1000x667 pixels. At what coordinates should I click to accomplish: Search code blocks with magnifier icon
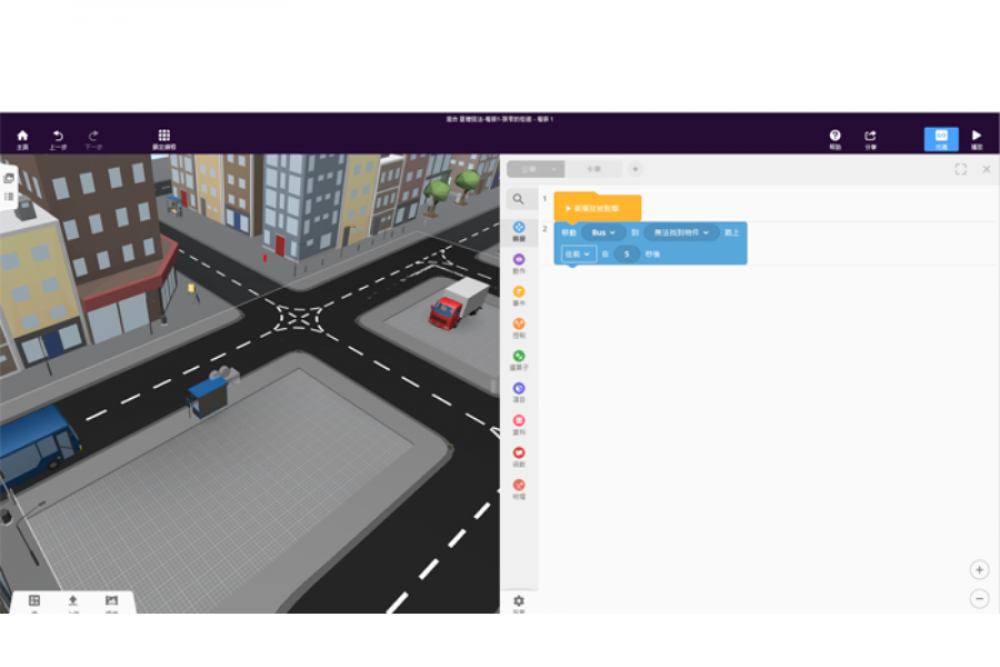point(518,199)
